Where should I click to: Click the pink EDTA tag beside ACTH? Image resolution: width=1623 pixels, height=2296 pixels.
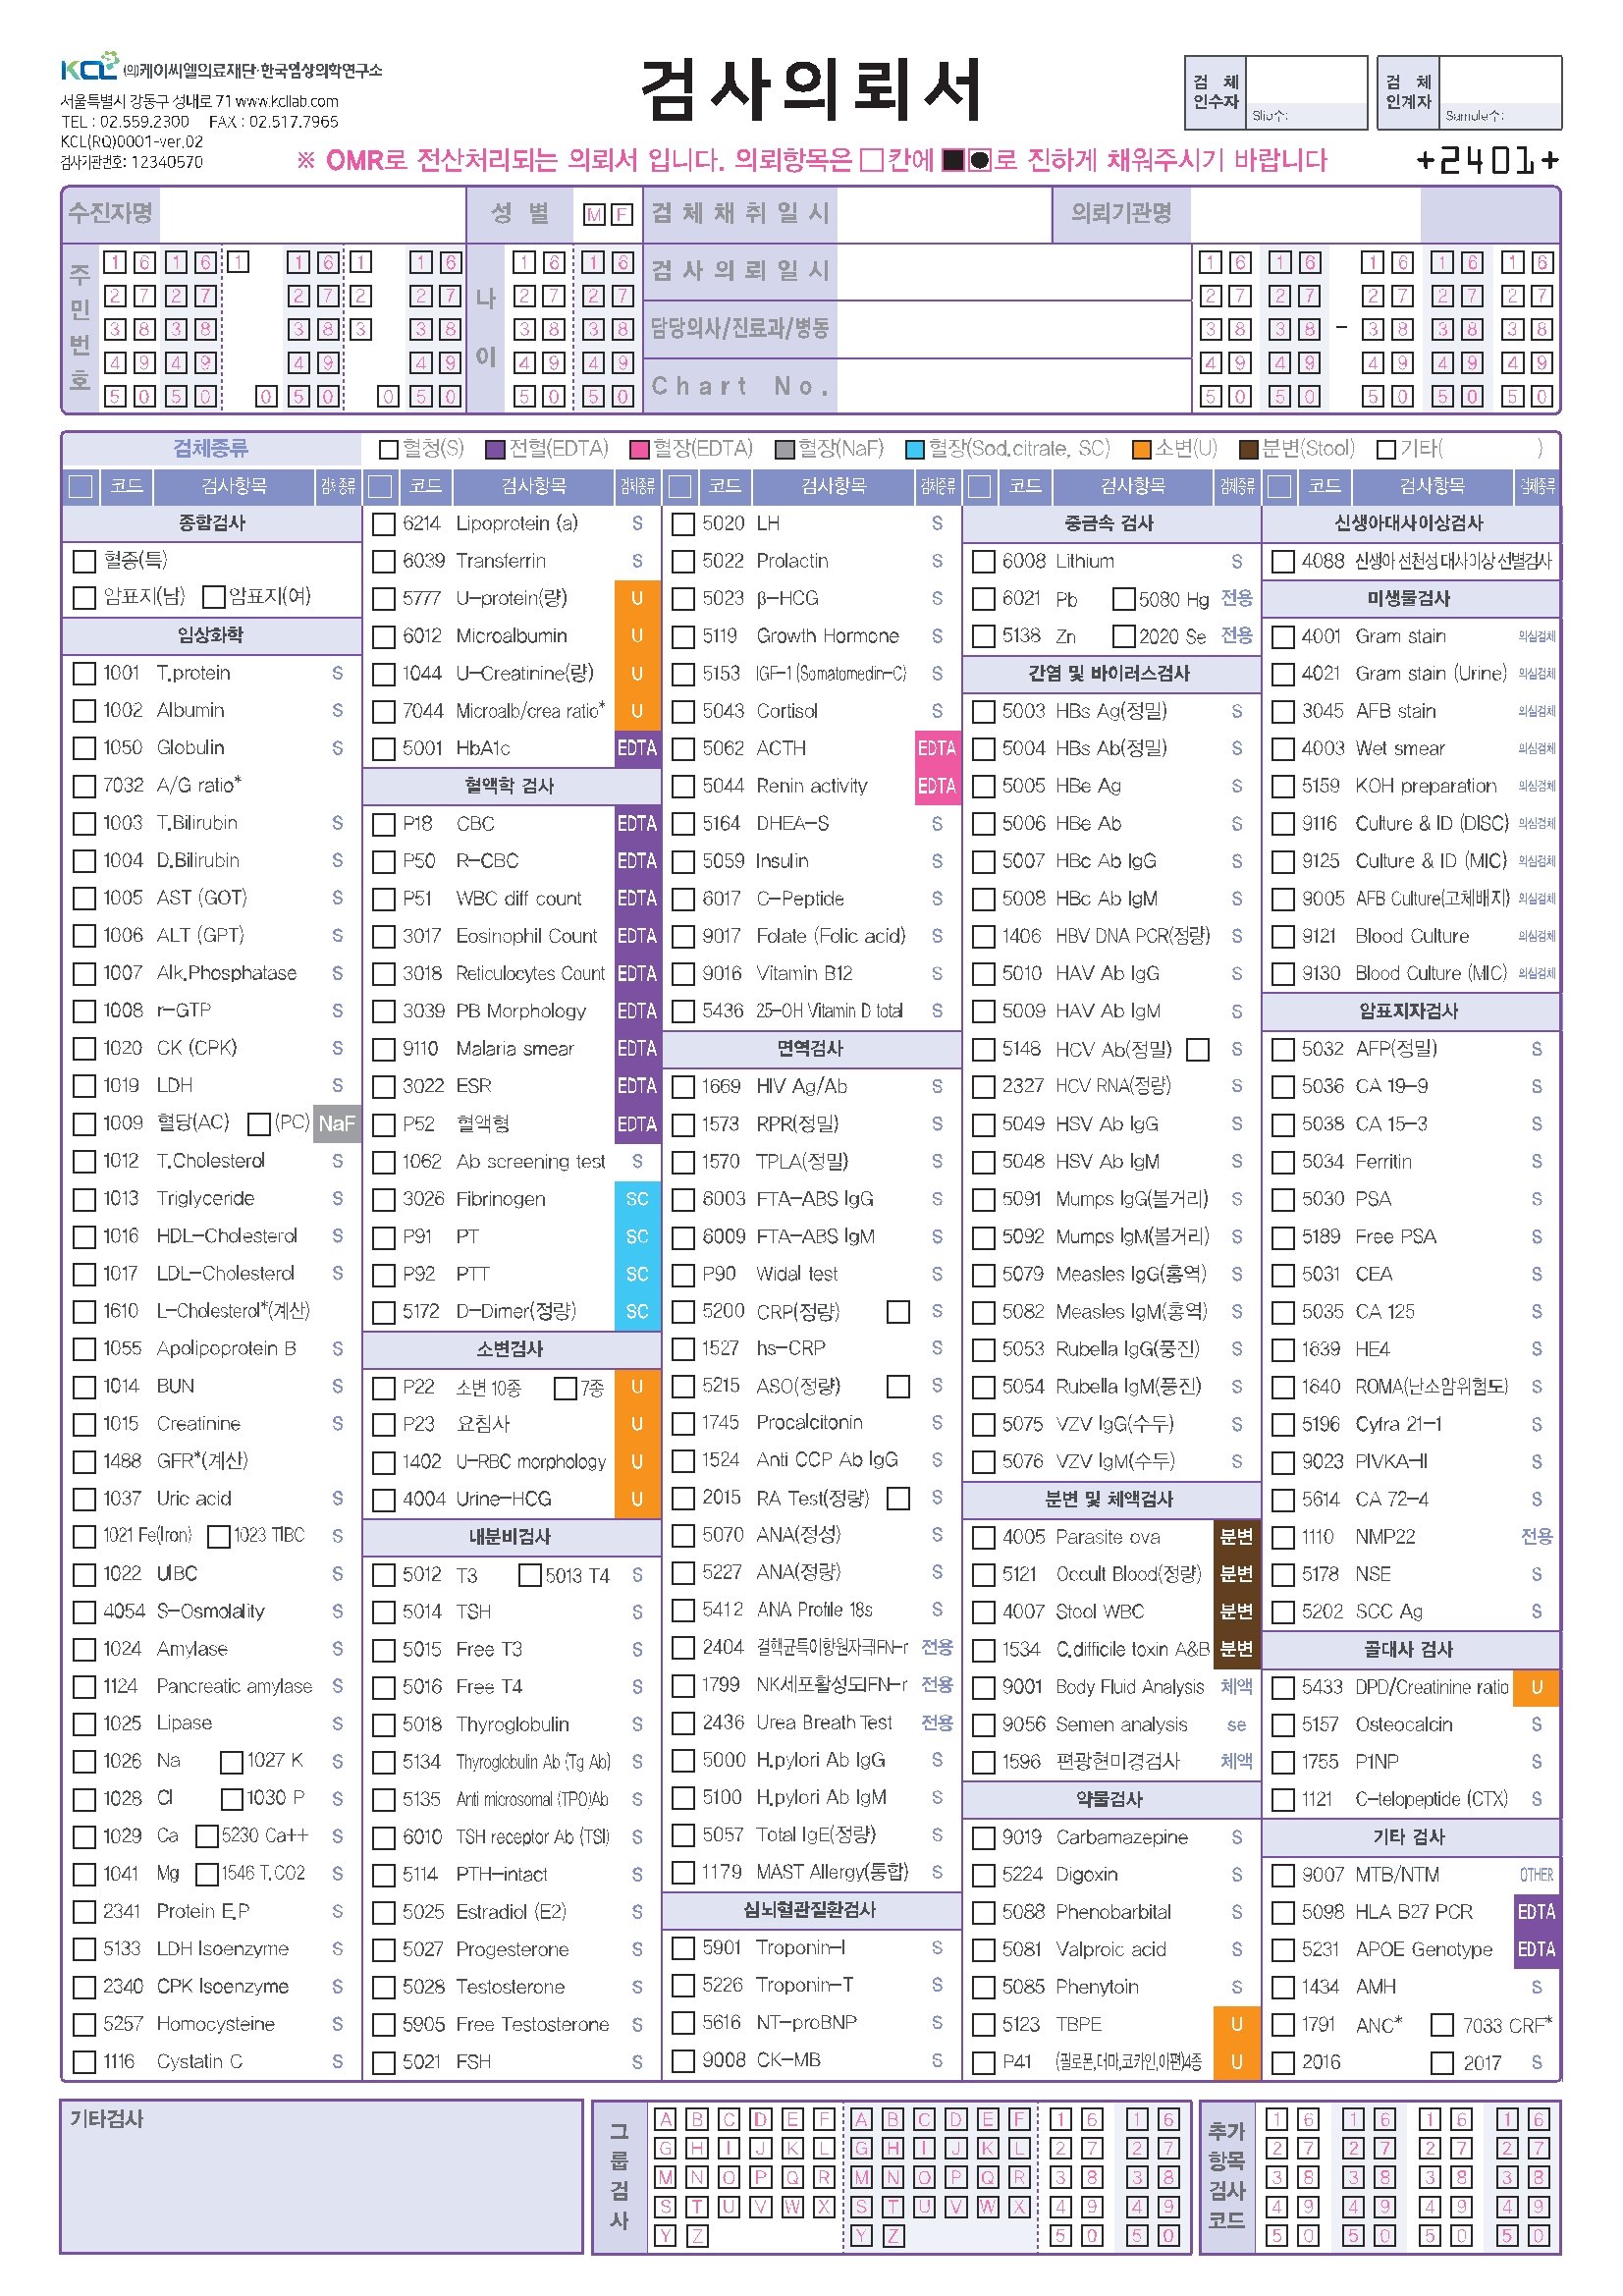click(x=936, y=748)
